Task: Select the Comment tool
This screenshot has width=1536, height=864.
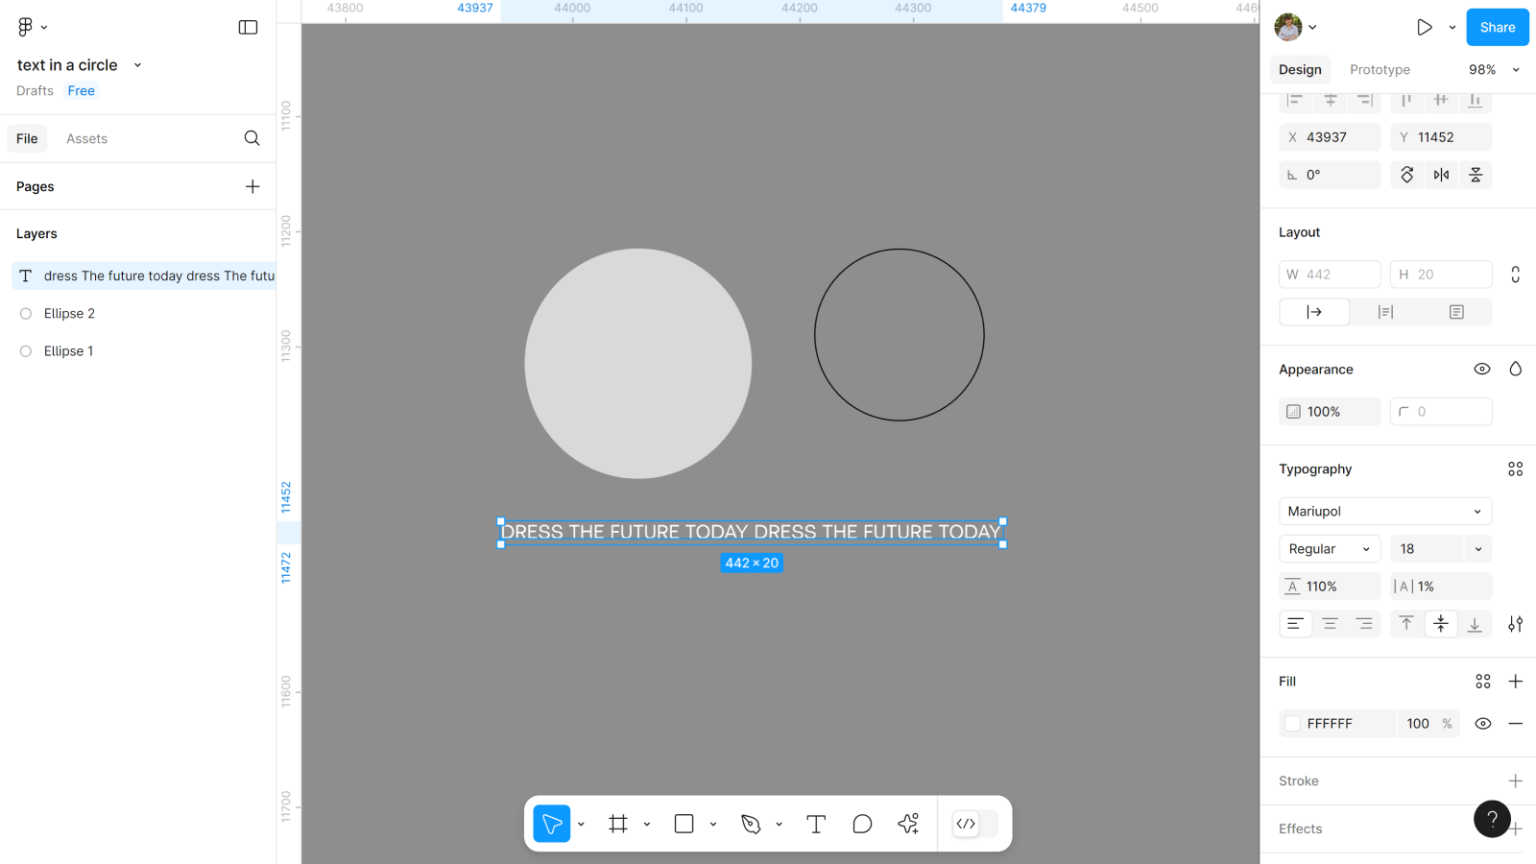Action: pos(862,824)
